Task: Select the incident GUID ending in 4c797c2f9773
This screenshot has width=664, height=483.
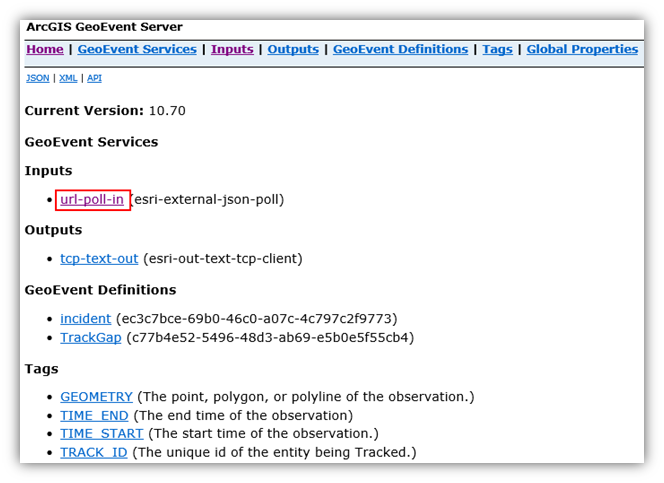Action: point(257,318)
